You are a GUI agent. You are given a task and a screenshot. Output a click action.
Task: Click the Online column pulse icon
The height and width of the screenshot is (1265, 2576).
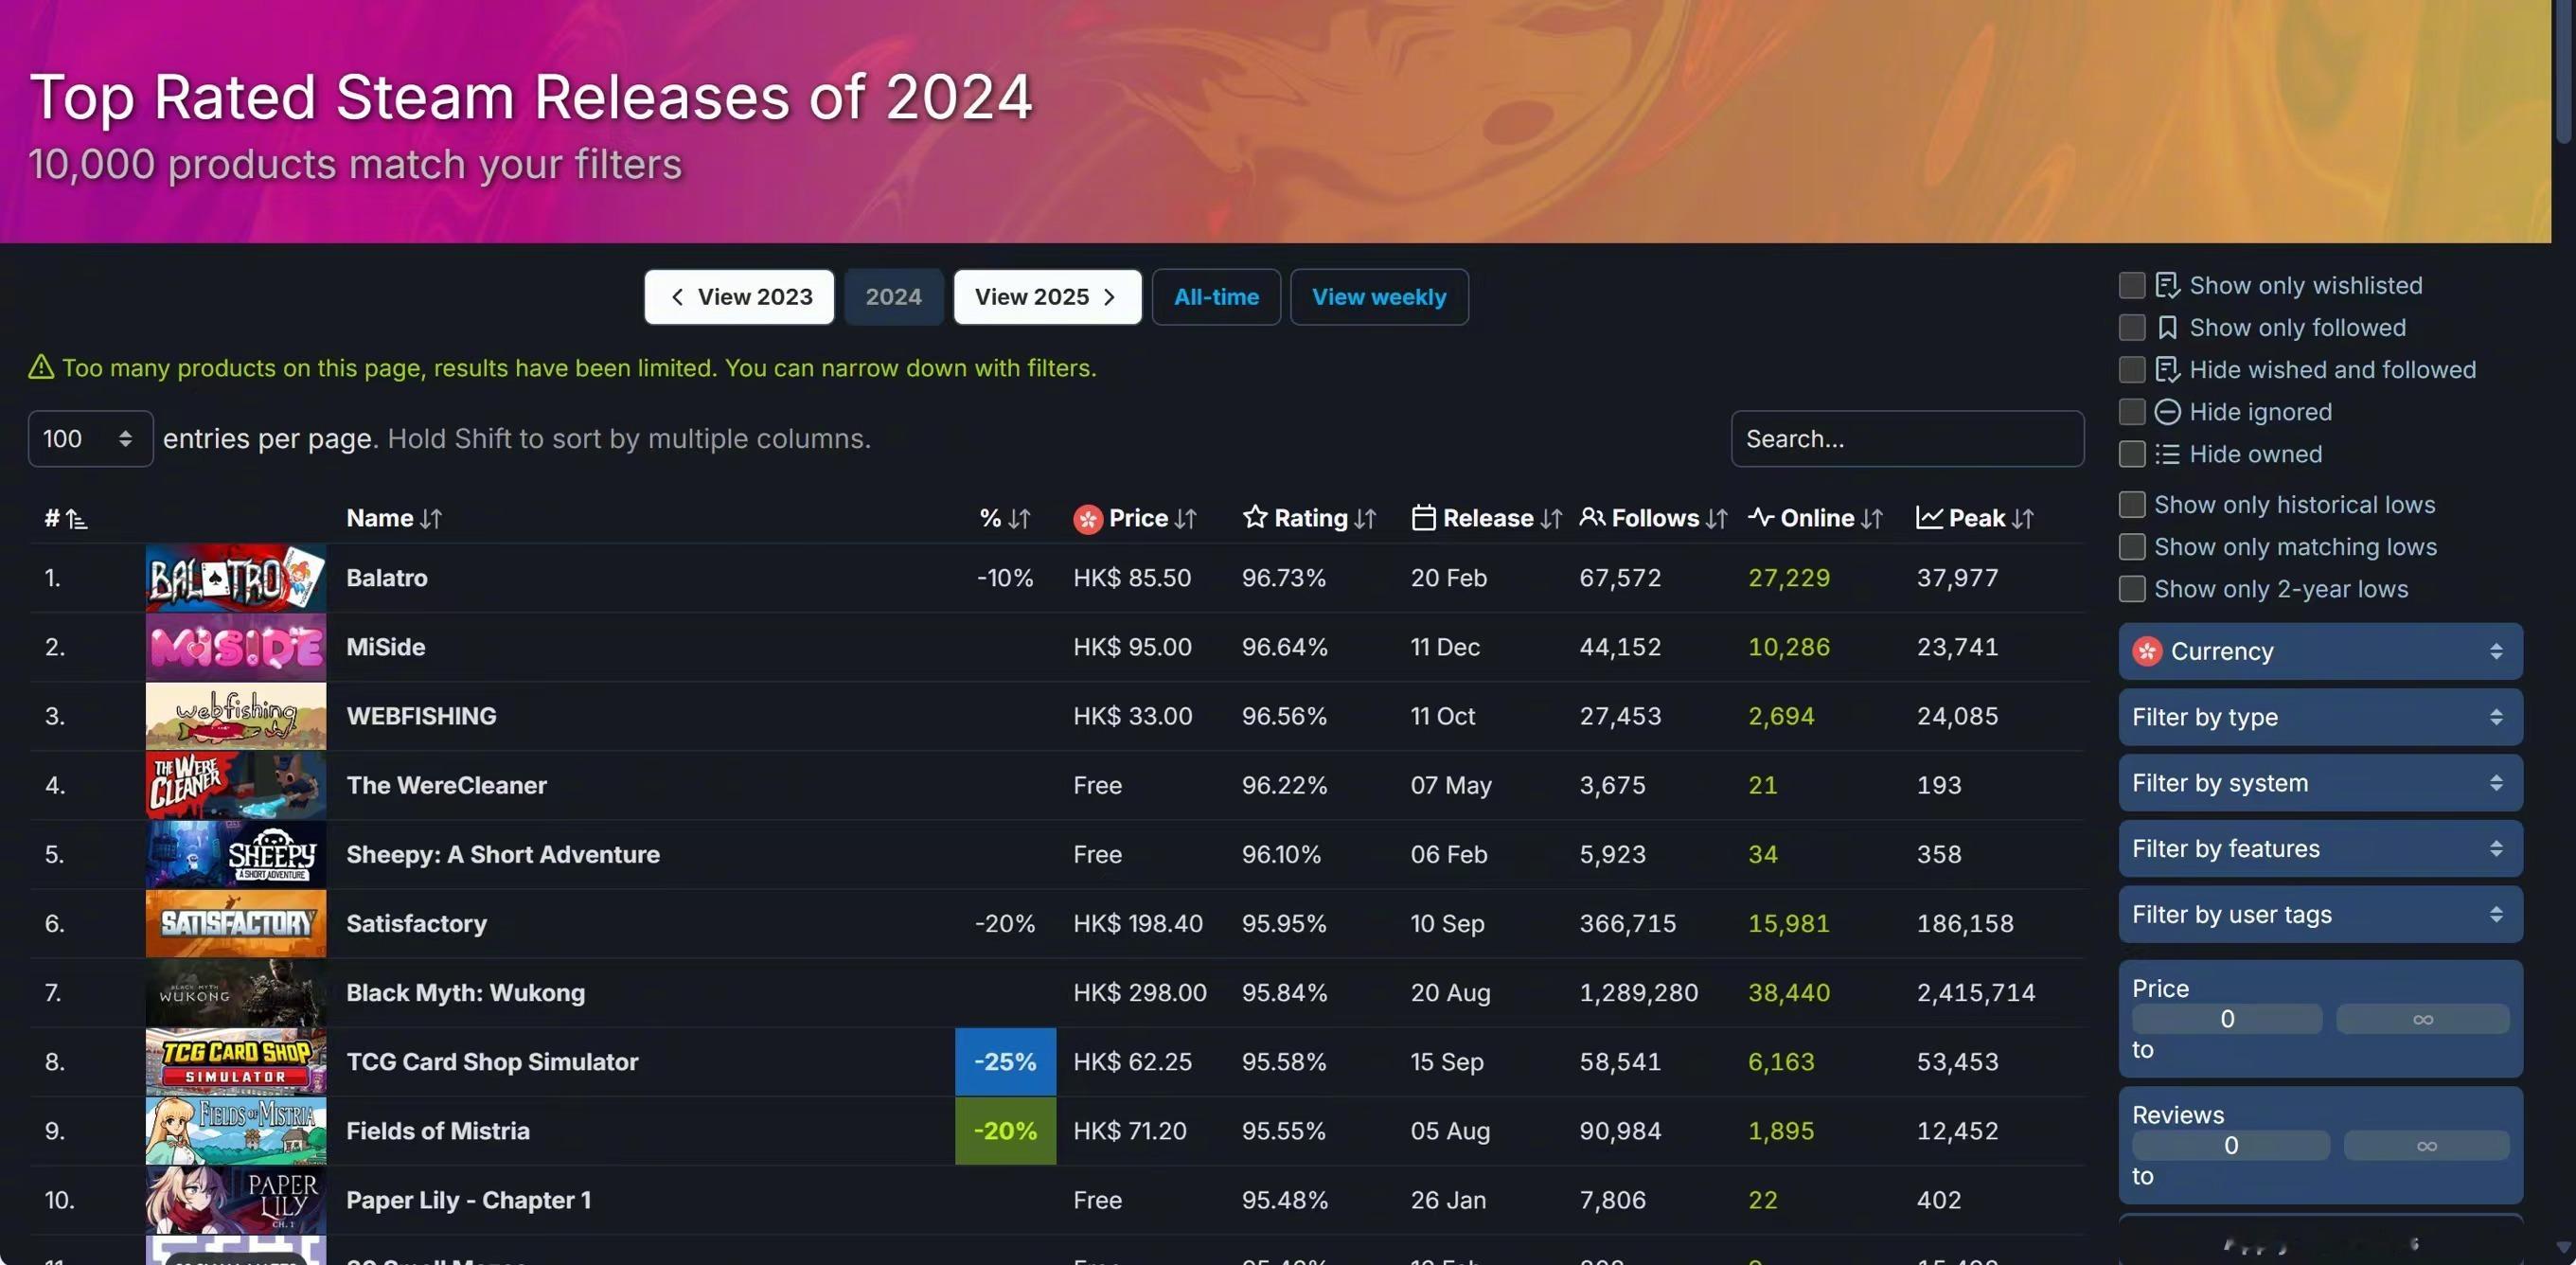coord(1761,517)
